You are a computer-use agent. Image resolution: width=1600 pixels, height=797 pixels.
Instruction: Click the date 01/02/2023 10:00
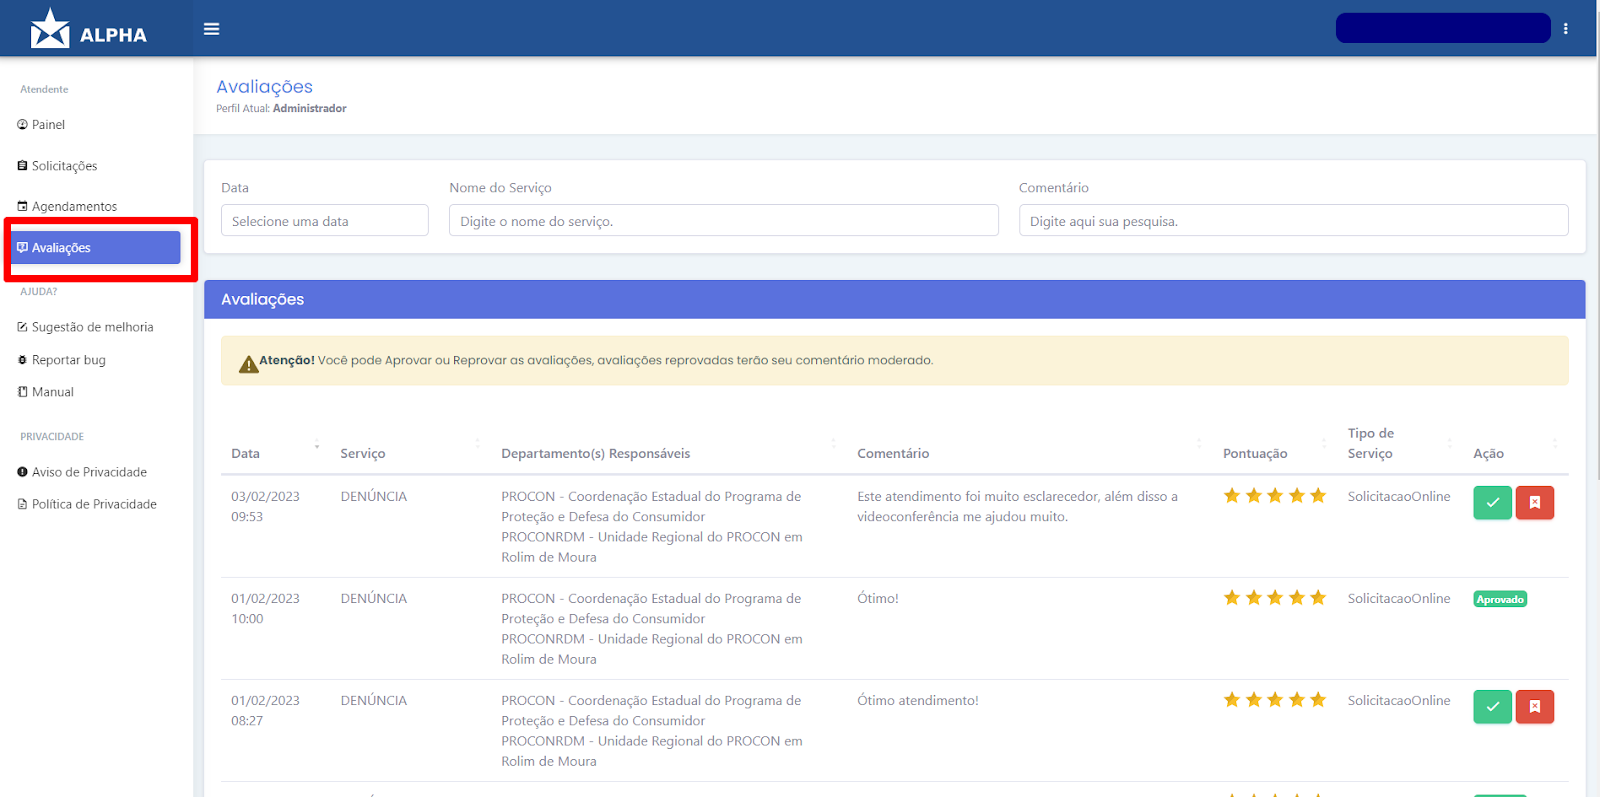coord(265,608)
